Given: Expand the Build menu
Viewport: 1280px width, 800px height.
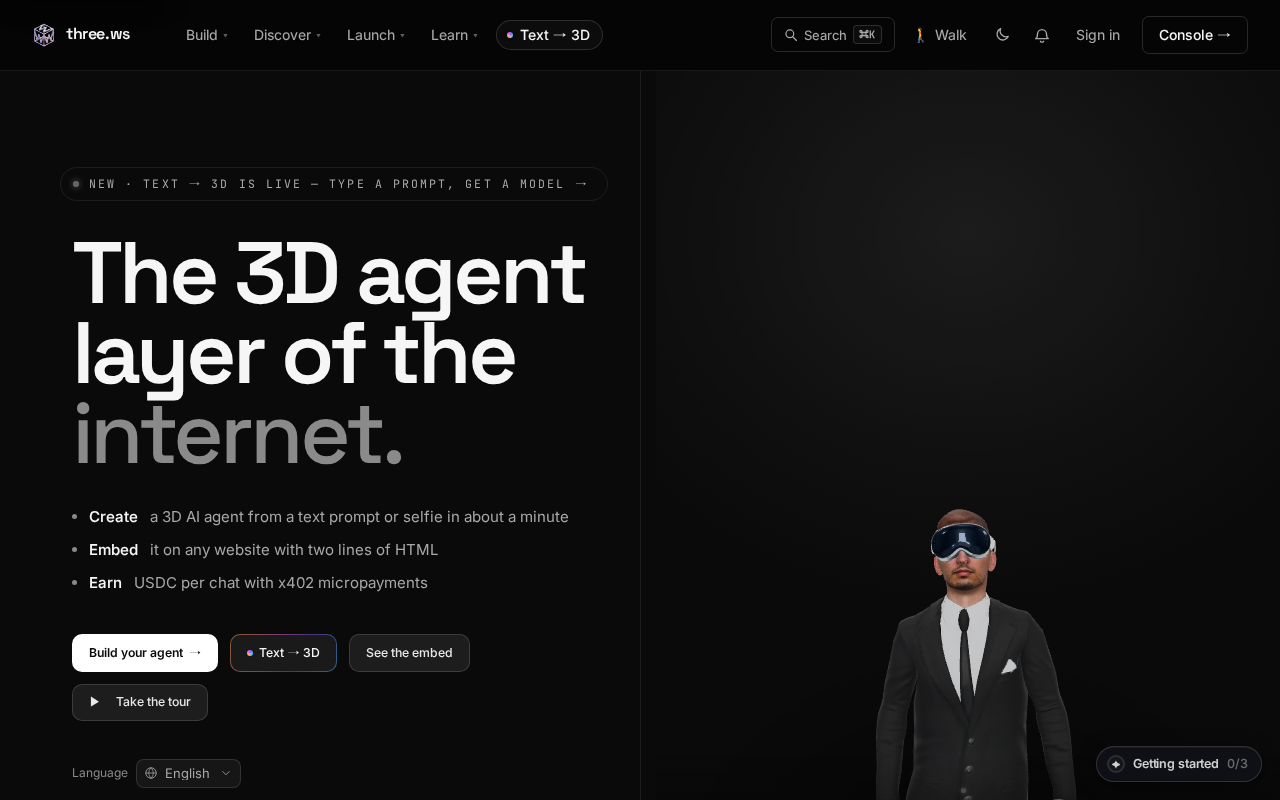Looking at the screenshot, I should 207,35.
